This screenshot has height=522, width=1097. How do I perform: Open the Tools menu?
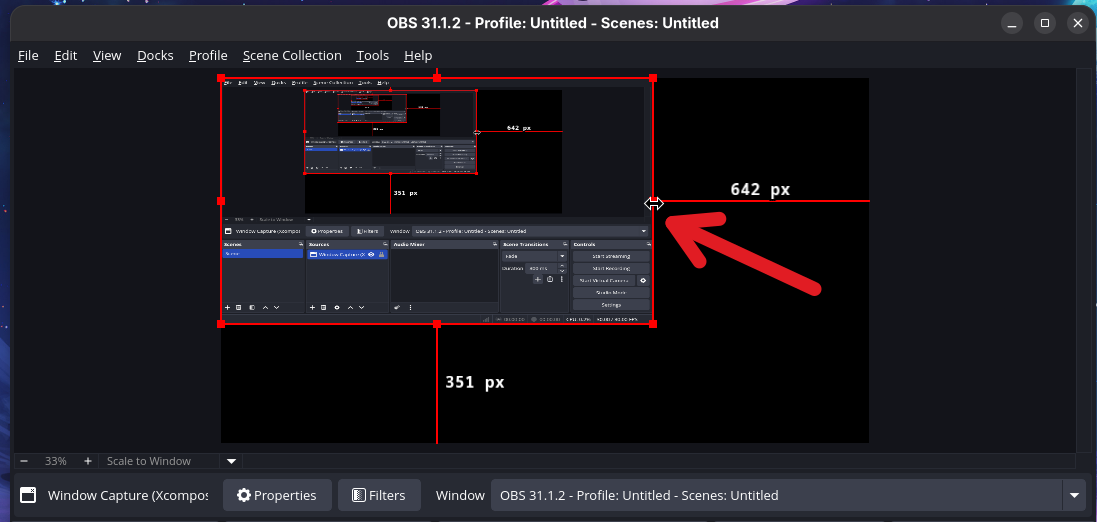click(372, 55)
